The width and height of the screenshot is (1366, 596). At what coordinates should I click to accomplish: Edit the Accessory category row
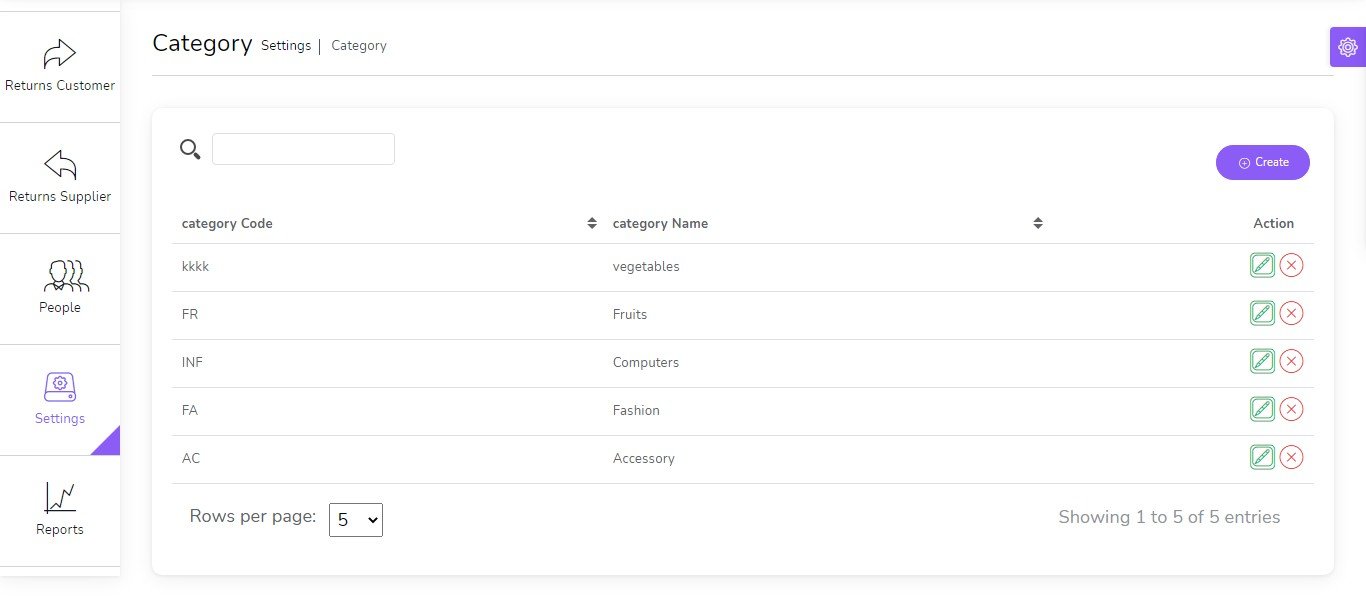[x=1262, y=457]
